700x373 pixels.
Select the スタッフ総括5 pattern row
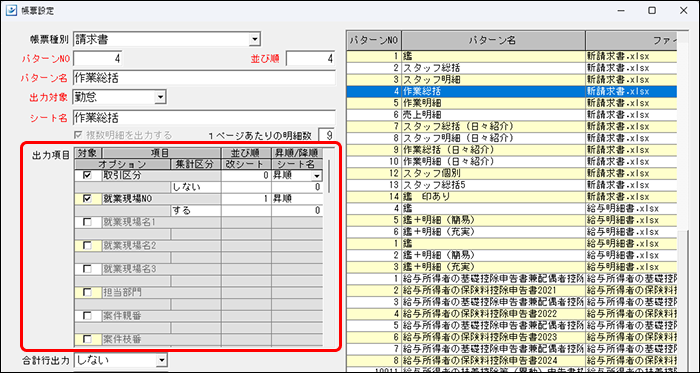[x=512, y=184]
